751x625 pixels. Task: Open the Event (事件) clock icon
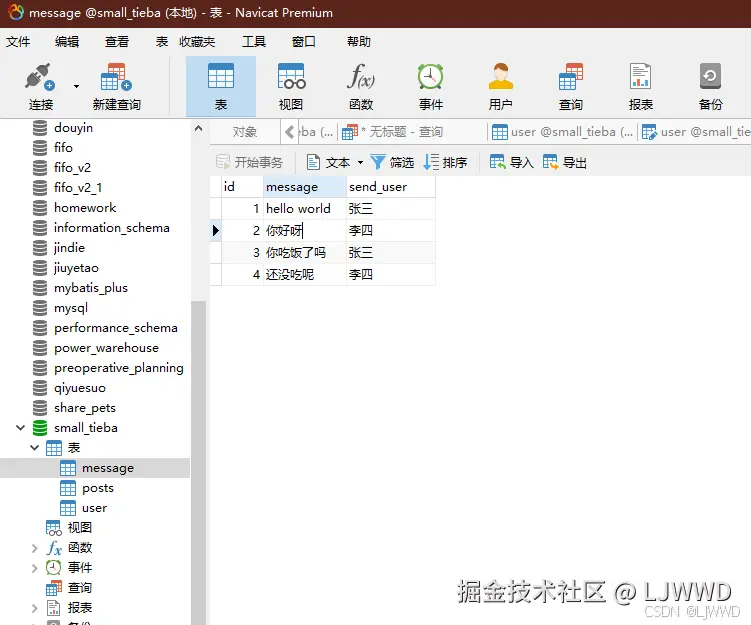point(431,76)
